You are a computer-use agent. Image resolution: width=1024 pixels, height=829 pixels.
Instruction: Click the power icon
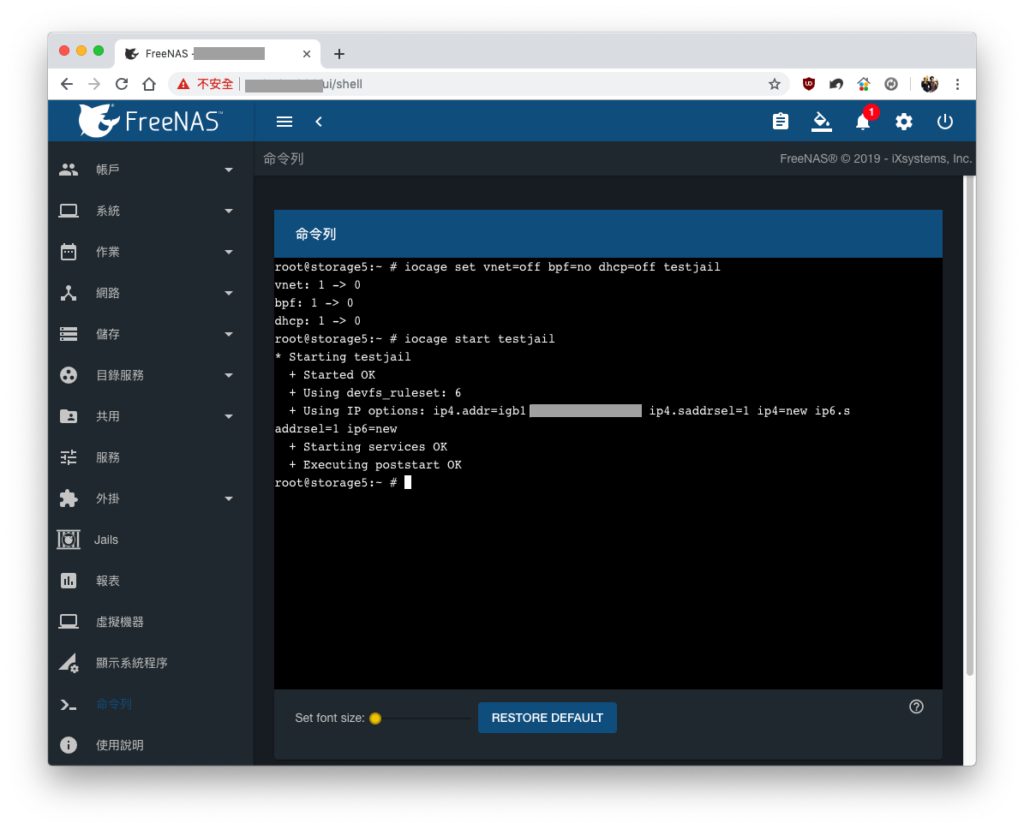coord(944,122)
